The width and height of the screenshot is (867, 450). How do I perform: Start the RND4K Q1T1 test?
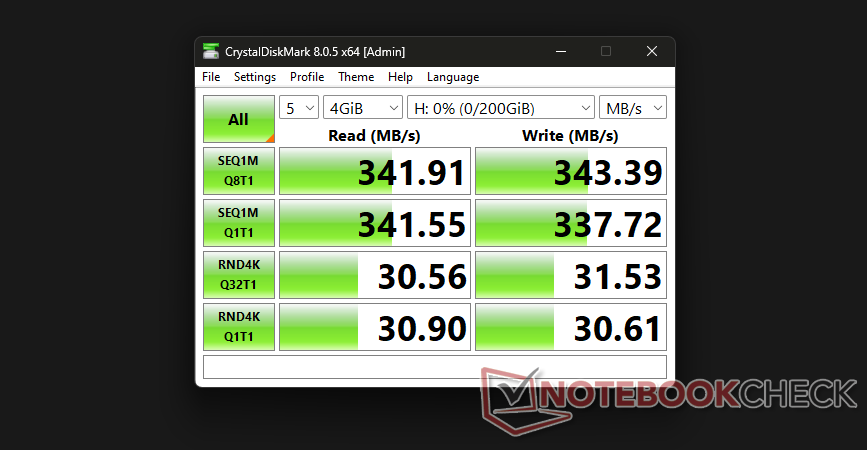click(x=238, y=328)
